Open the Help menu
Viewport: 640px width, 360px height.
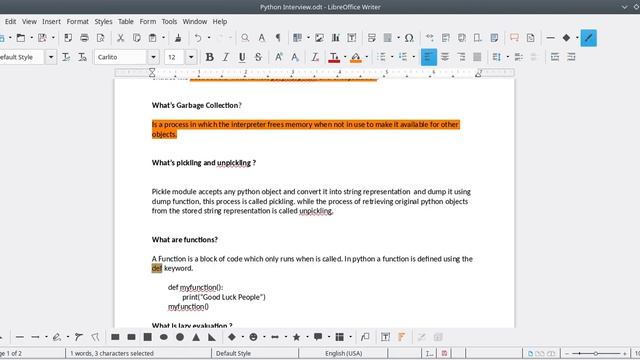pos(220,22)
